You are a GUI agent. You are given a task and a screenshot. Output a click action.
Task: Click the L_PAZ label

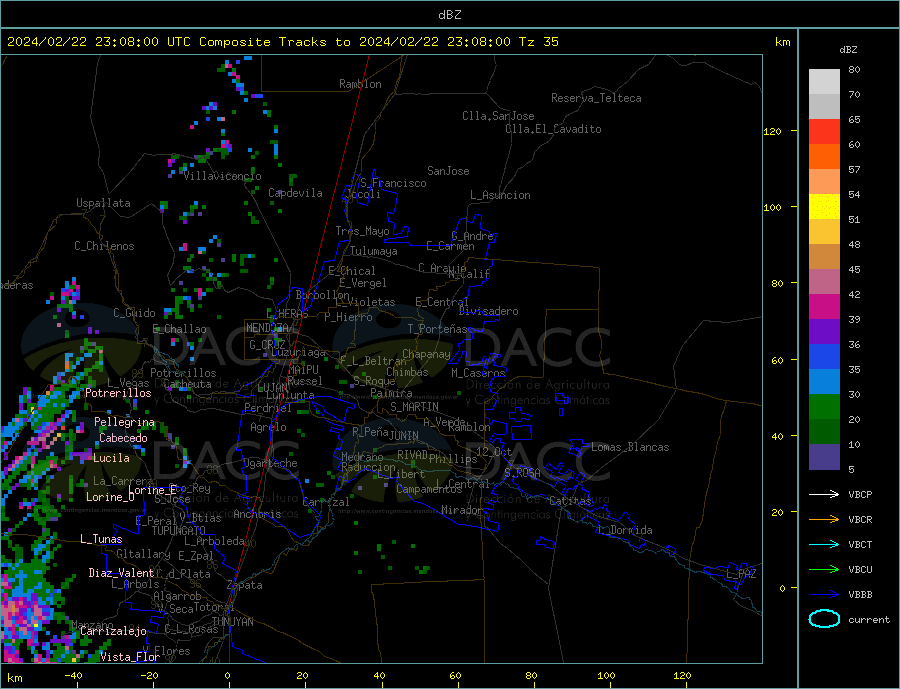[x=741, y=574]
